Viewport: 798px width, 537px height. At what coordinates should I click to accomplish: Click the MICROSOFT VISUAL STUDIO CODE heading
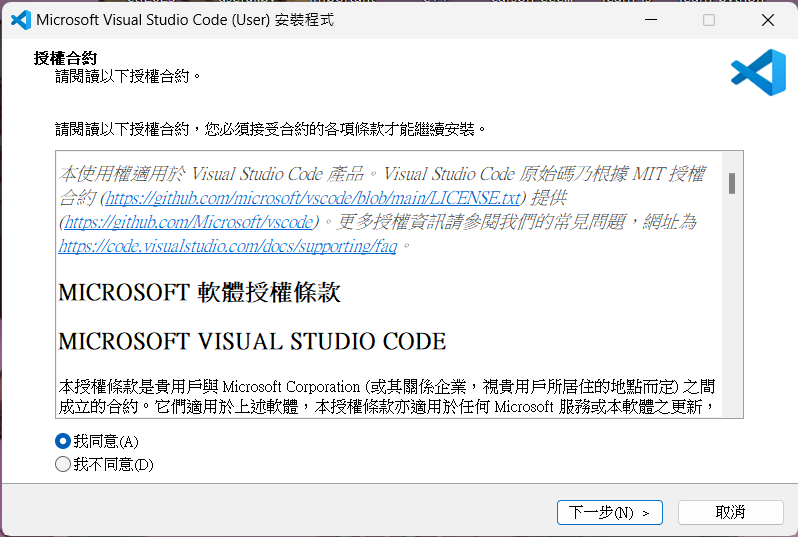click(x=252, y=341)
